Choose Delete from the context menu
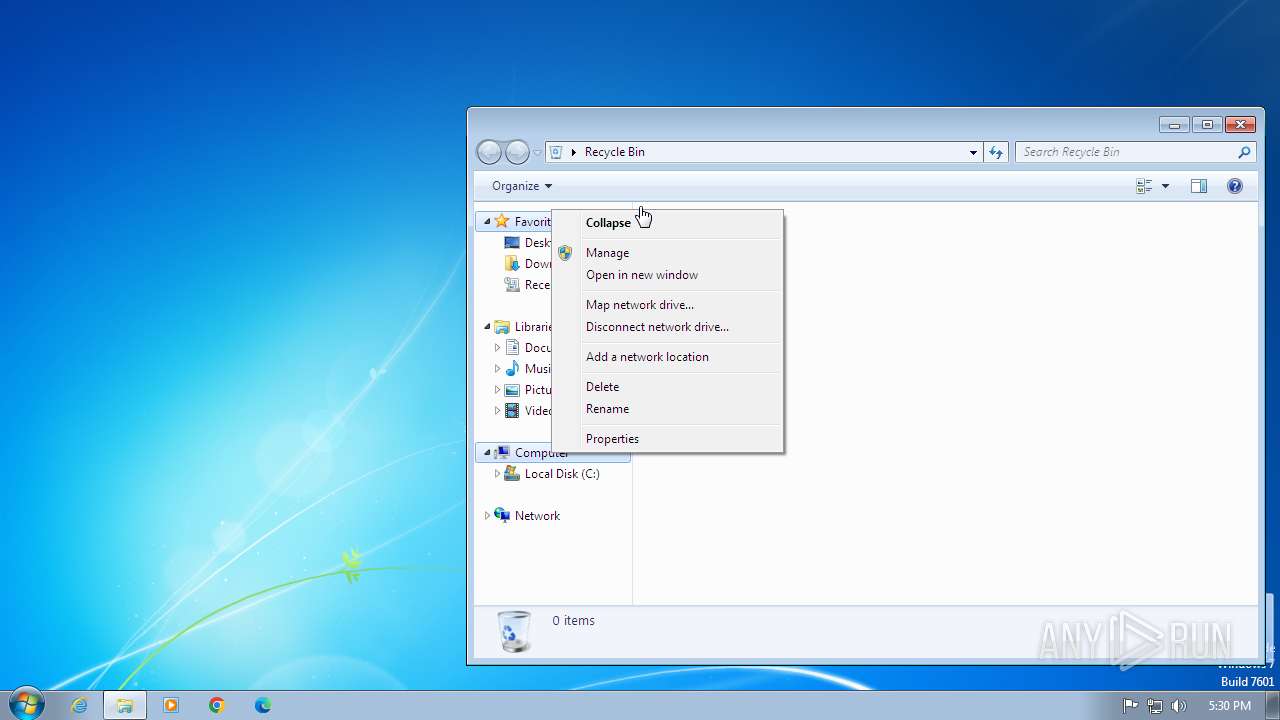This screenshot has height=720, width=1280. pos(667,387)
